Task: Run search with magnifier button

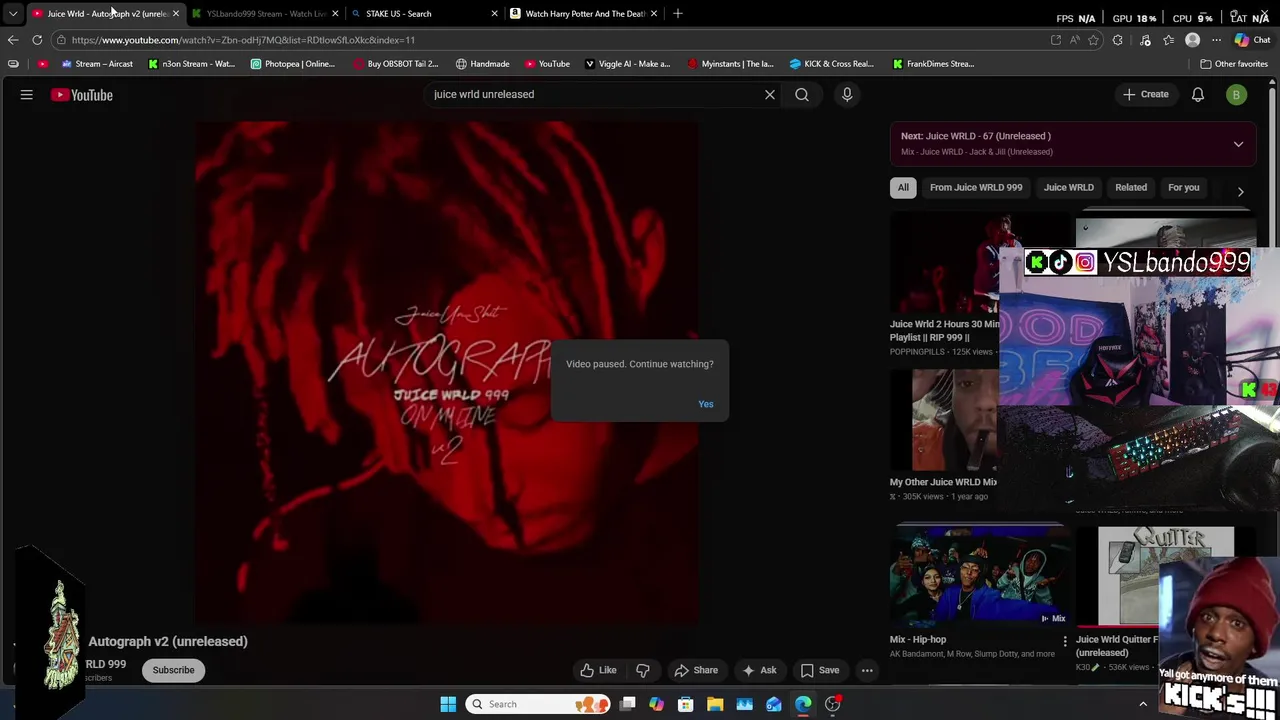Action: 802,94
